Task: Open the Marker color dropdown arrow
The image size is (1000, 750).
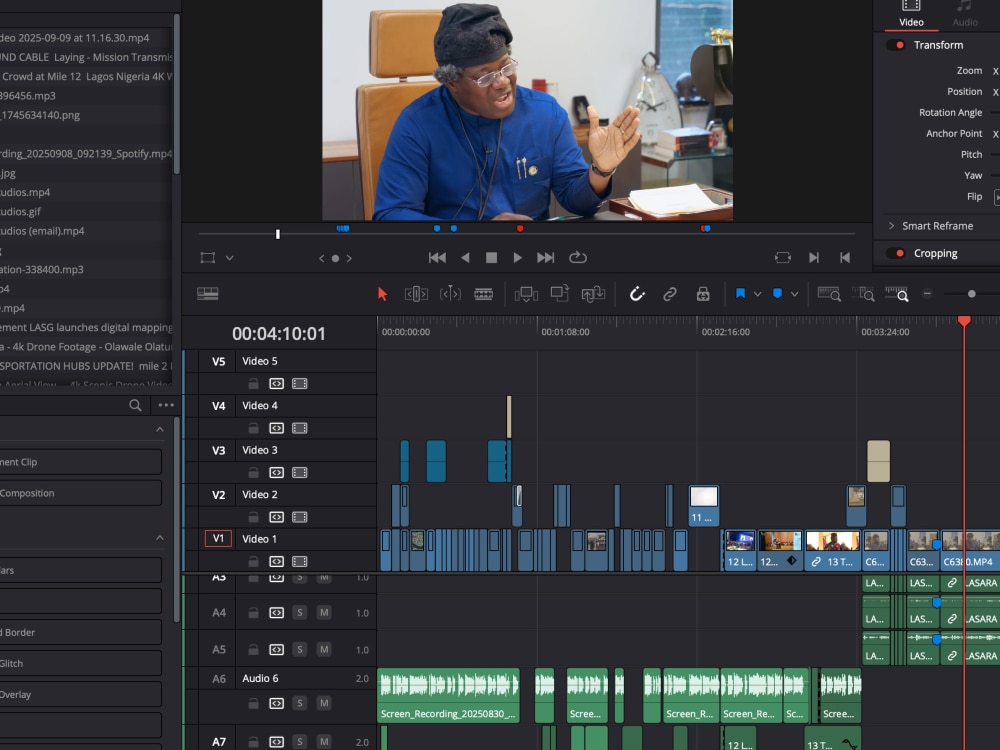Action: point(795,294)
